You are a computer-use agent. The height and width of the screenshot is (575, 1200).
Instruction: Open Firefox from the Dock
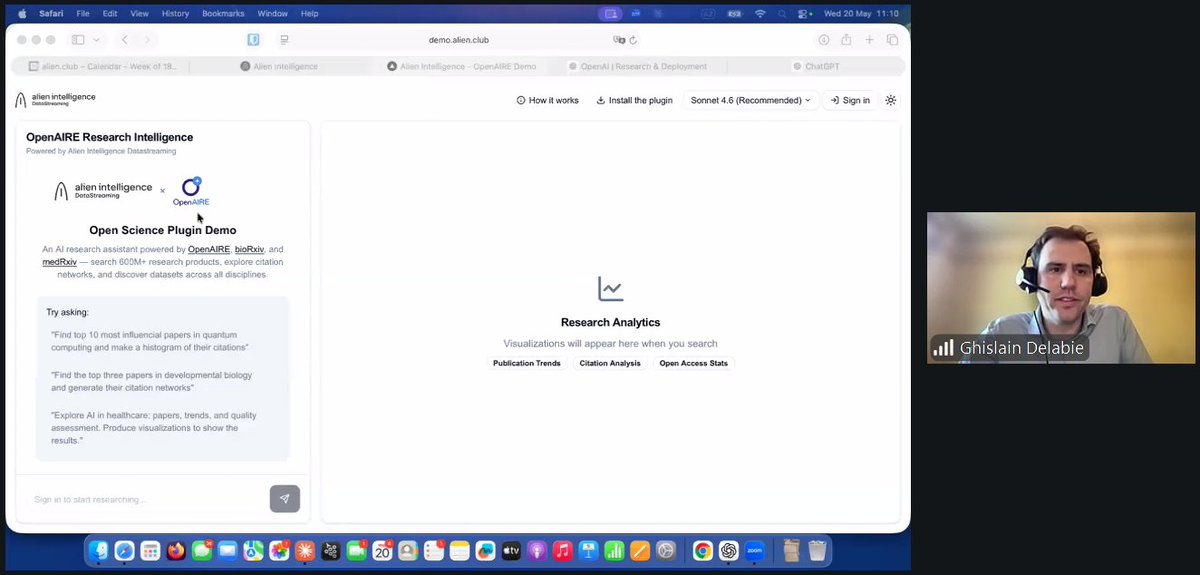click(176, 550)
